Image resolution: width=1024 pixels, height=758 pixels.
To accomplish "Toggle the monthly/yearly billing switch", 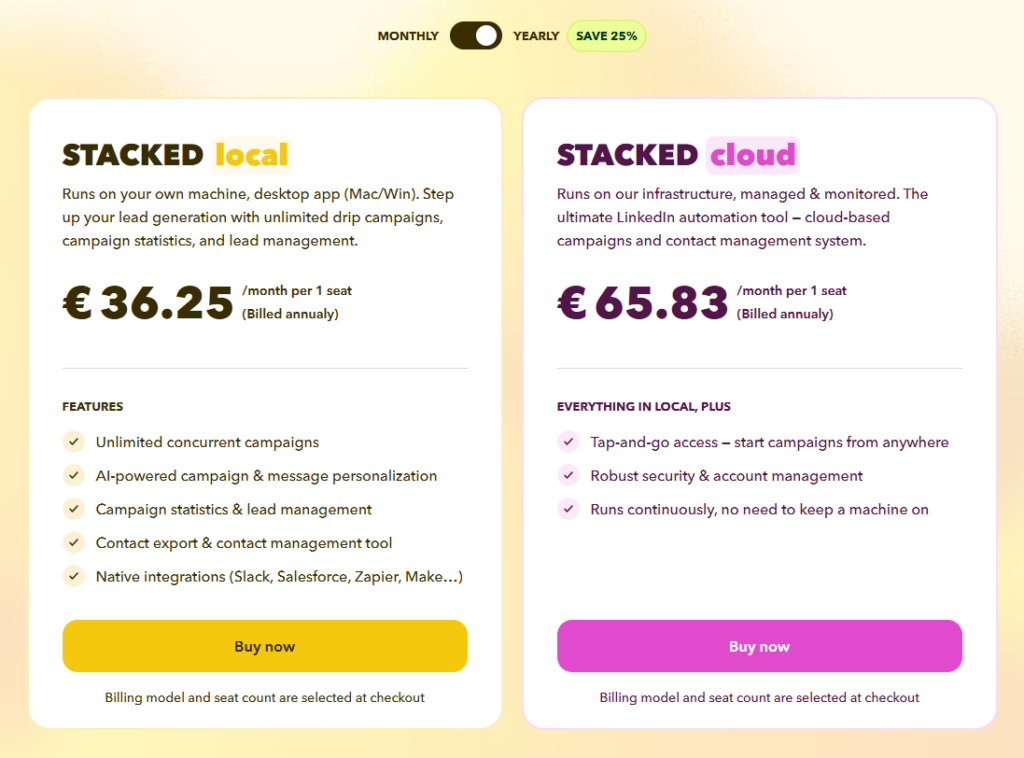I will pos(475,36).
